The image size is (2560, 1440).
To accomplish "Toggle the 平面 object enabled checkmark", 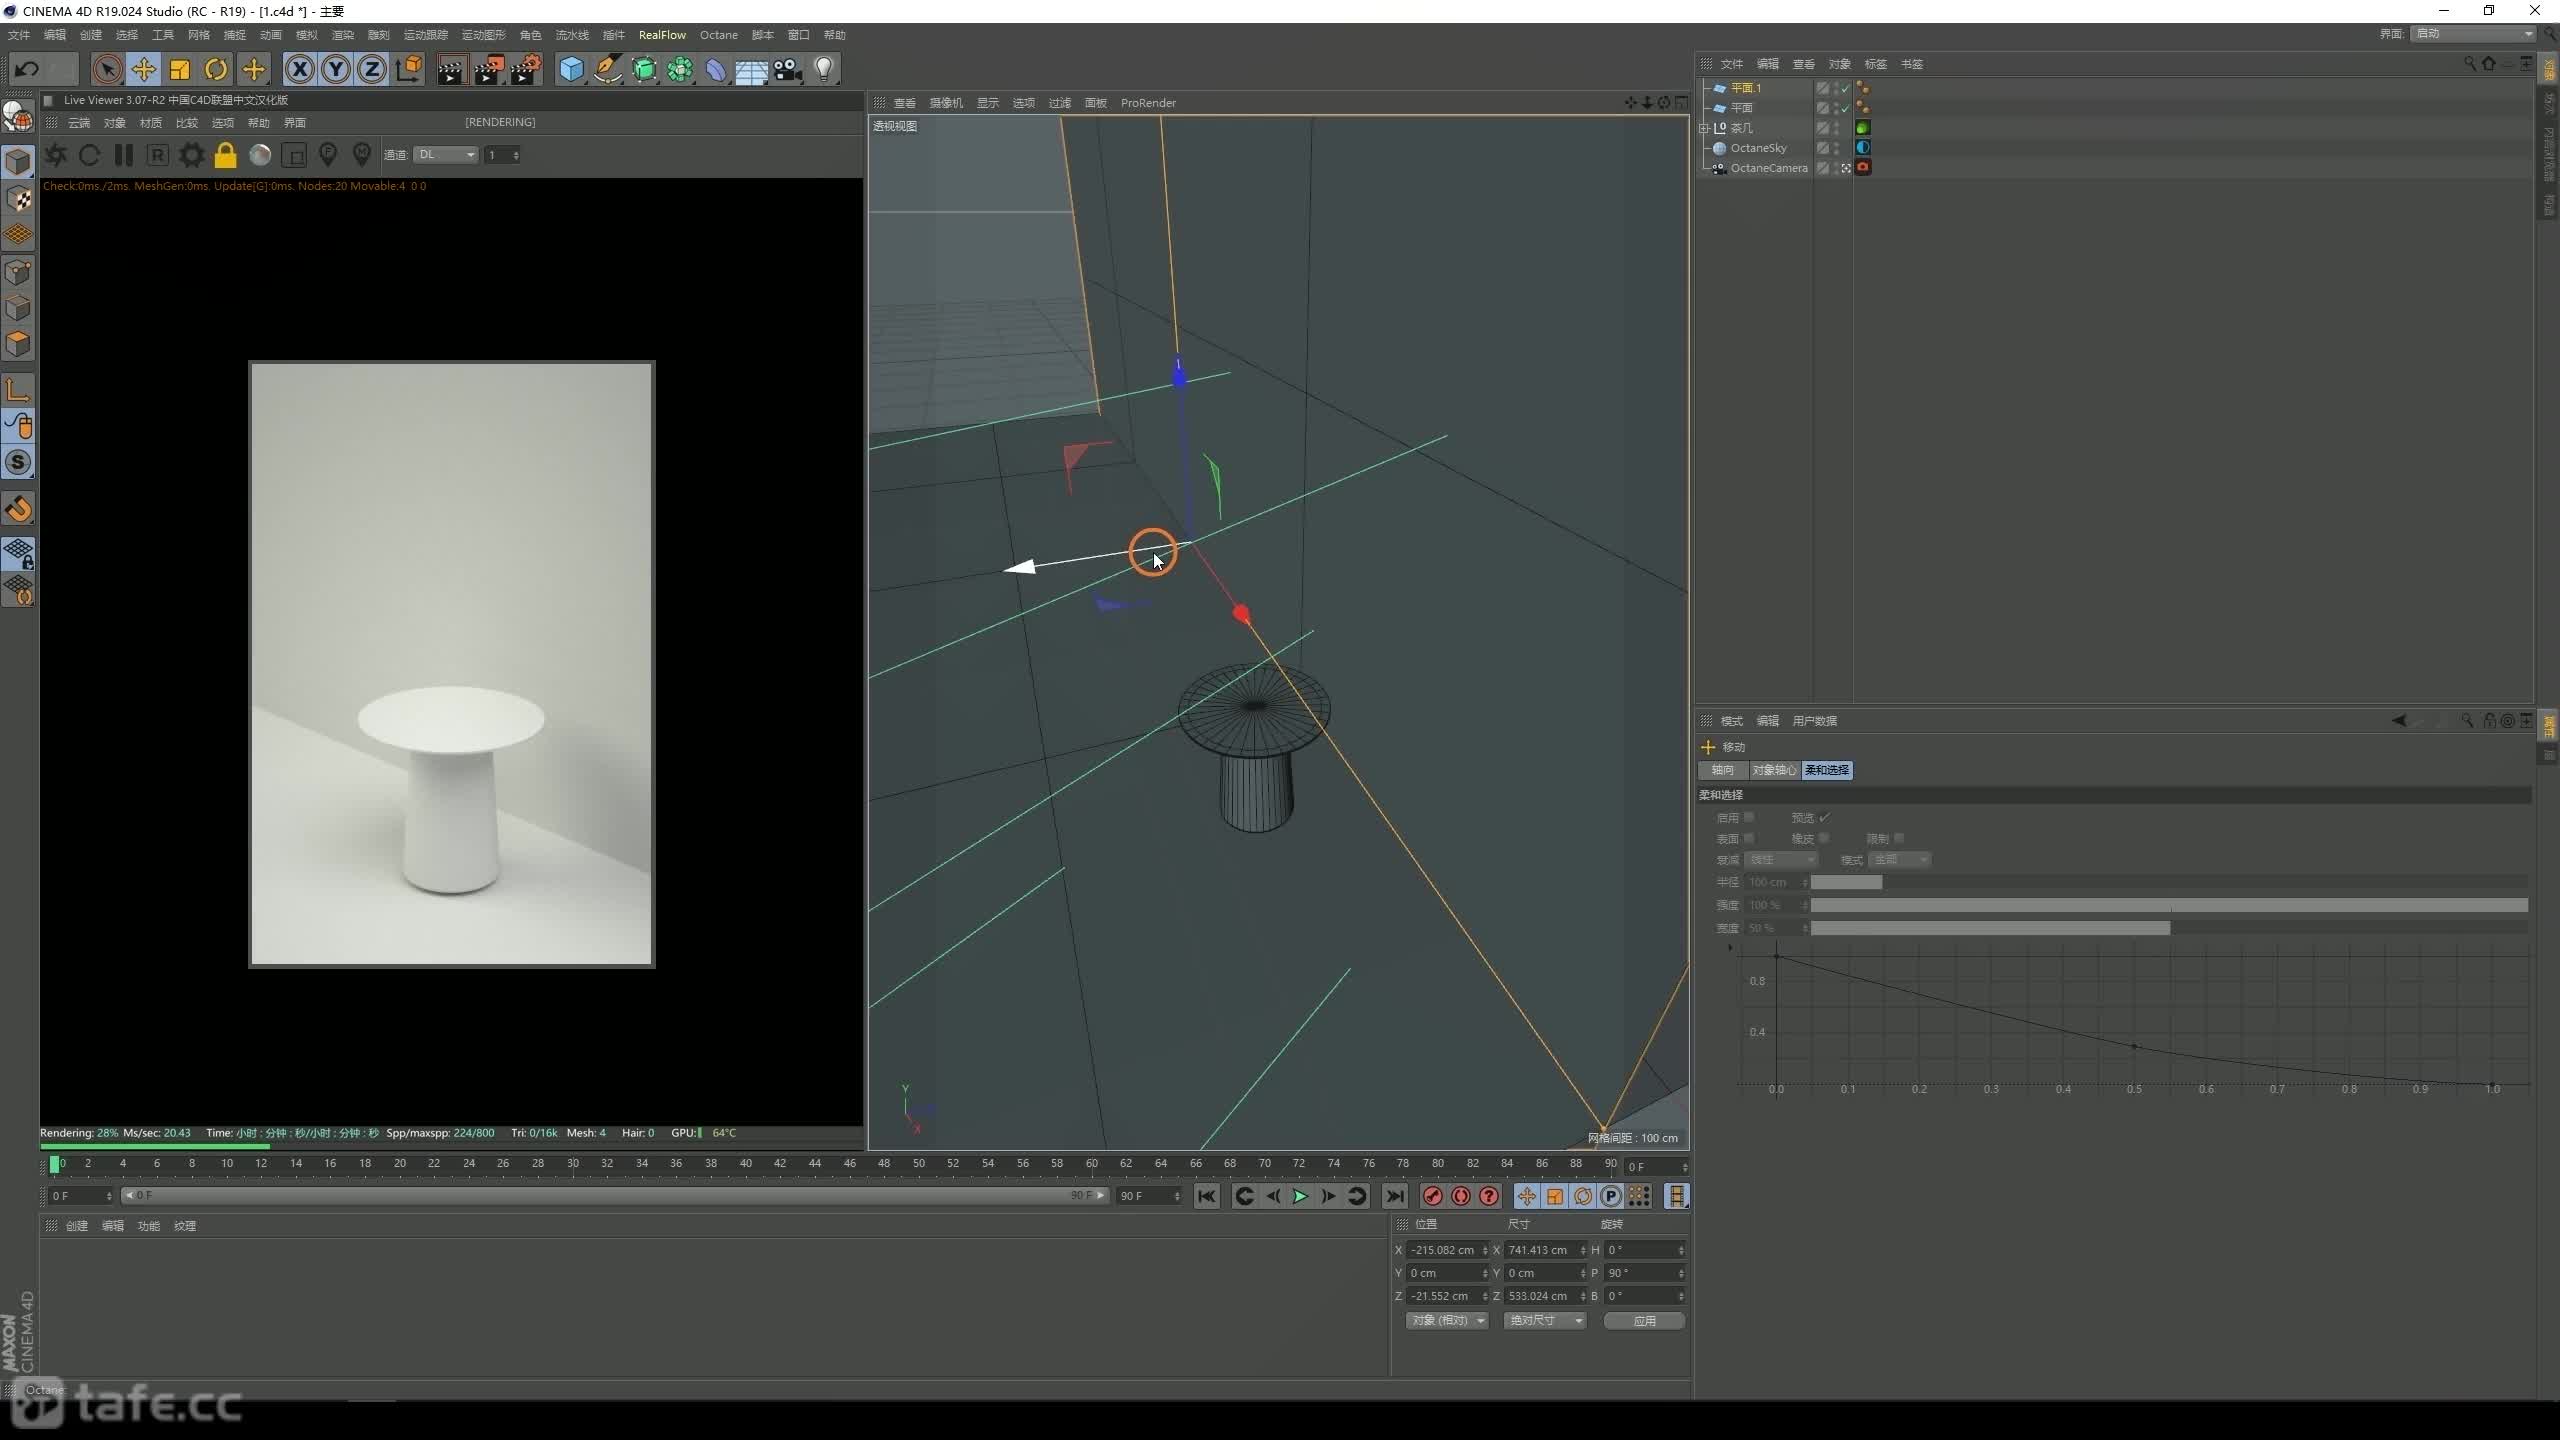I will click(1846, 108).
